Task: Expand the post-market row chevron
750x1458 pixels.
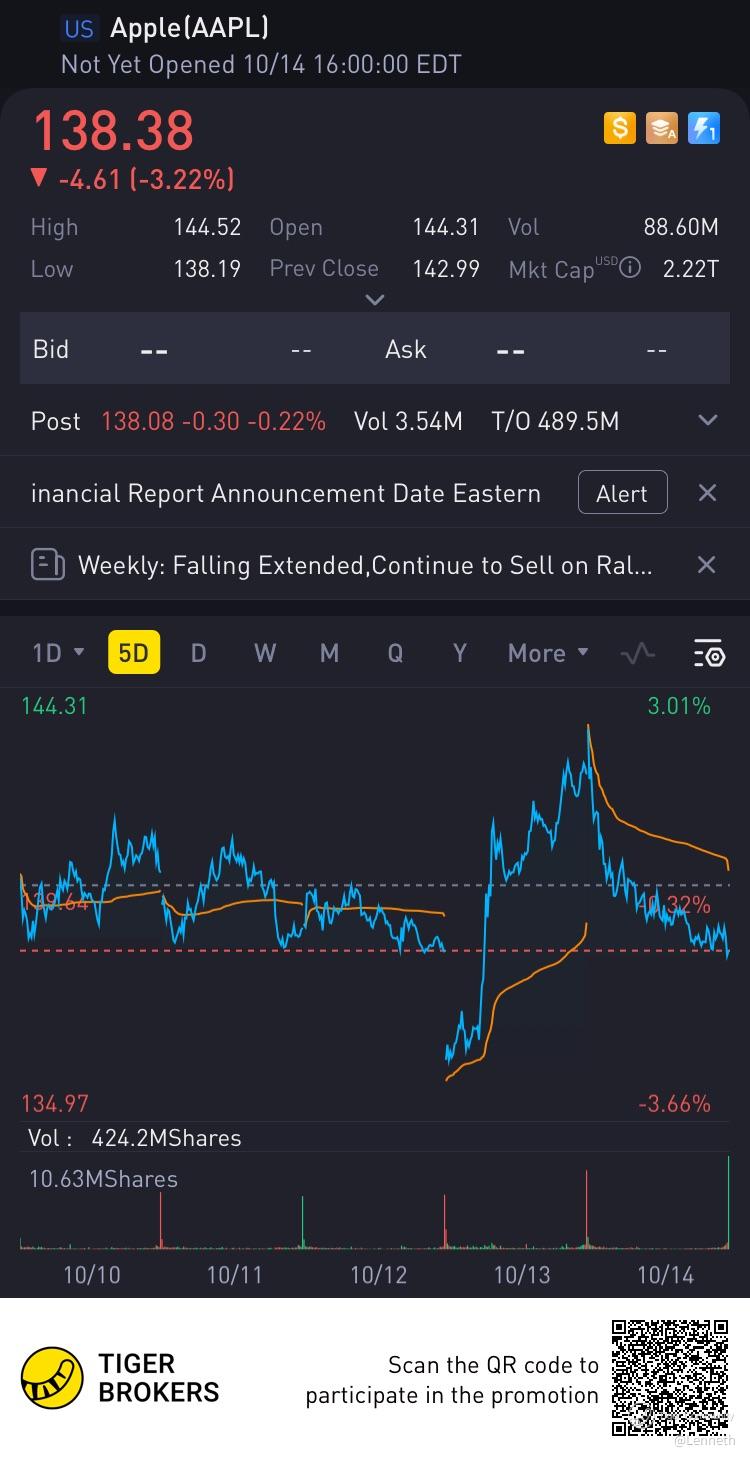Action: [707, 421]
